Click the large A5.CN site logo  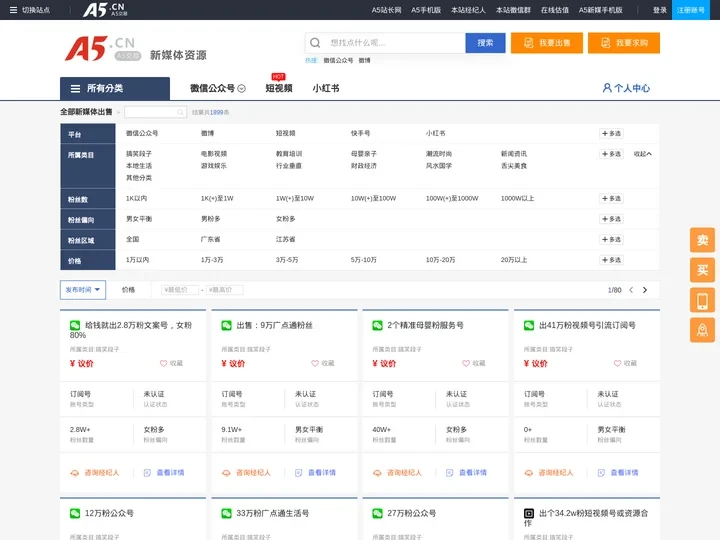pos(101,49)
